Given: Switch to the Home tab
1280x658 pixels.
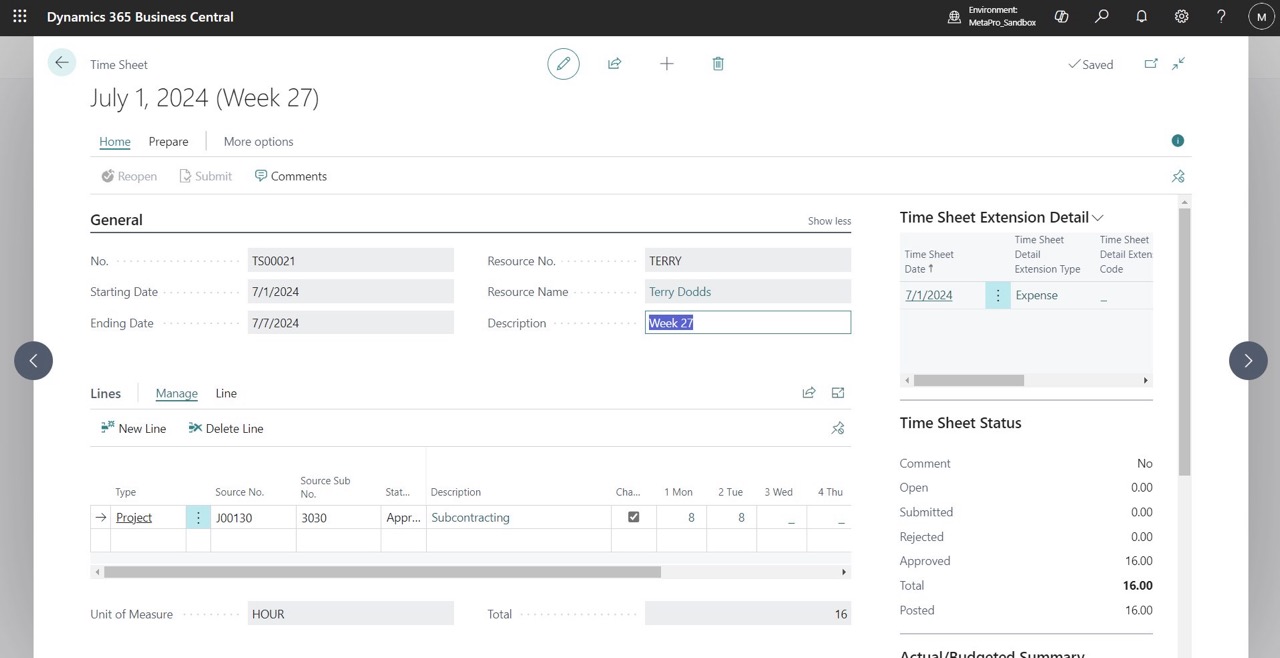Looking at the screenshot, I should pyautogui.click(x=115, y=142).
